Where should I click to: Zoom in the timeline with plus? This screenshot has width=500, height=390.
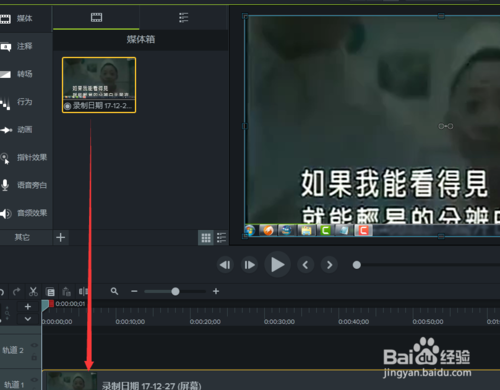click(x=216, y=291)
